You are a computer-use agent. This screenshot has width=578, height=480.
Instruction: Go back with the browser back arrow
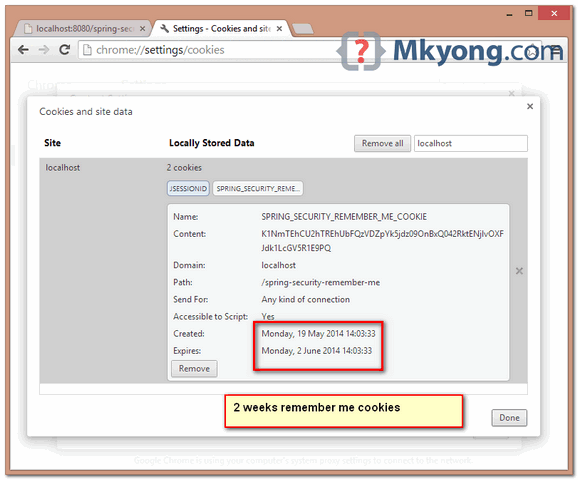coord(23,50)
